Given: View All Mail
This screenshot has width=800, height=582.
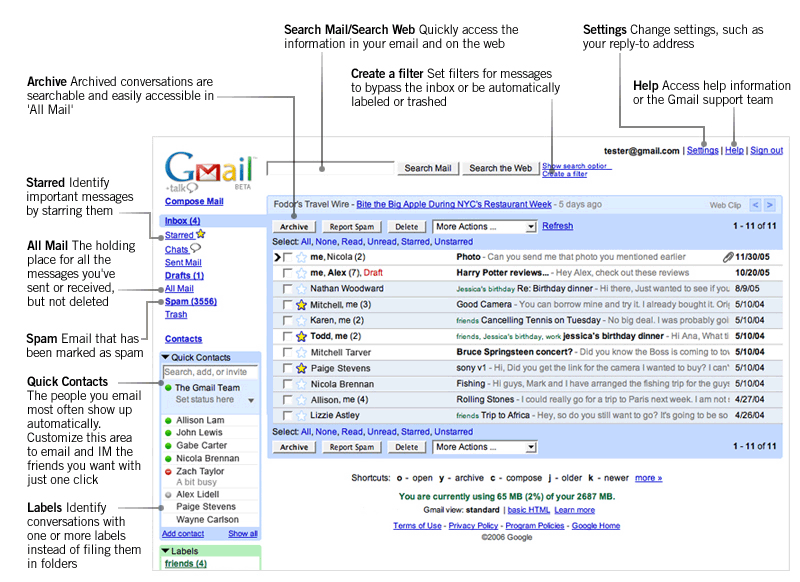Looking at the screenshot, I should click(x=179, y=288).
